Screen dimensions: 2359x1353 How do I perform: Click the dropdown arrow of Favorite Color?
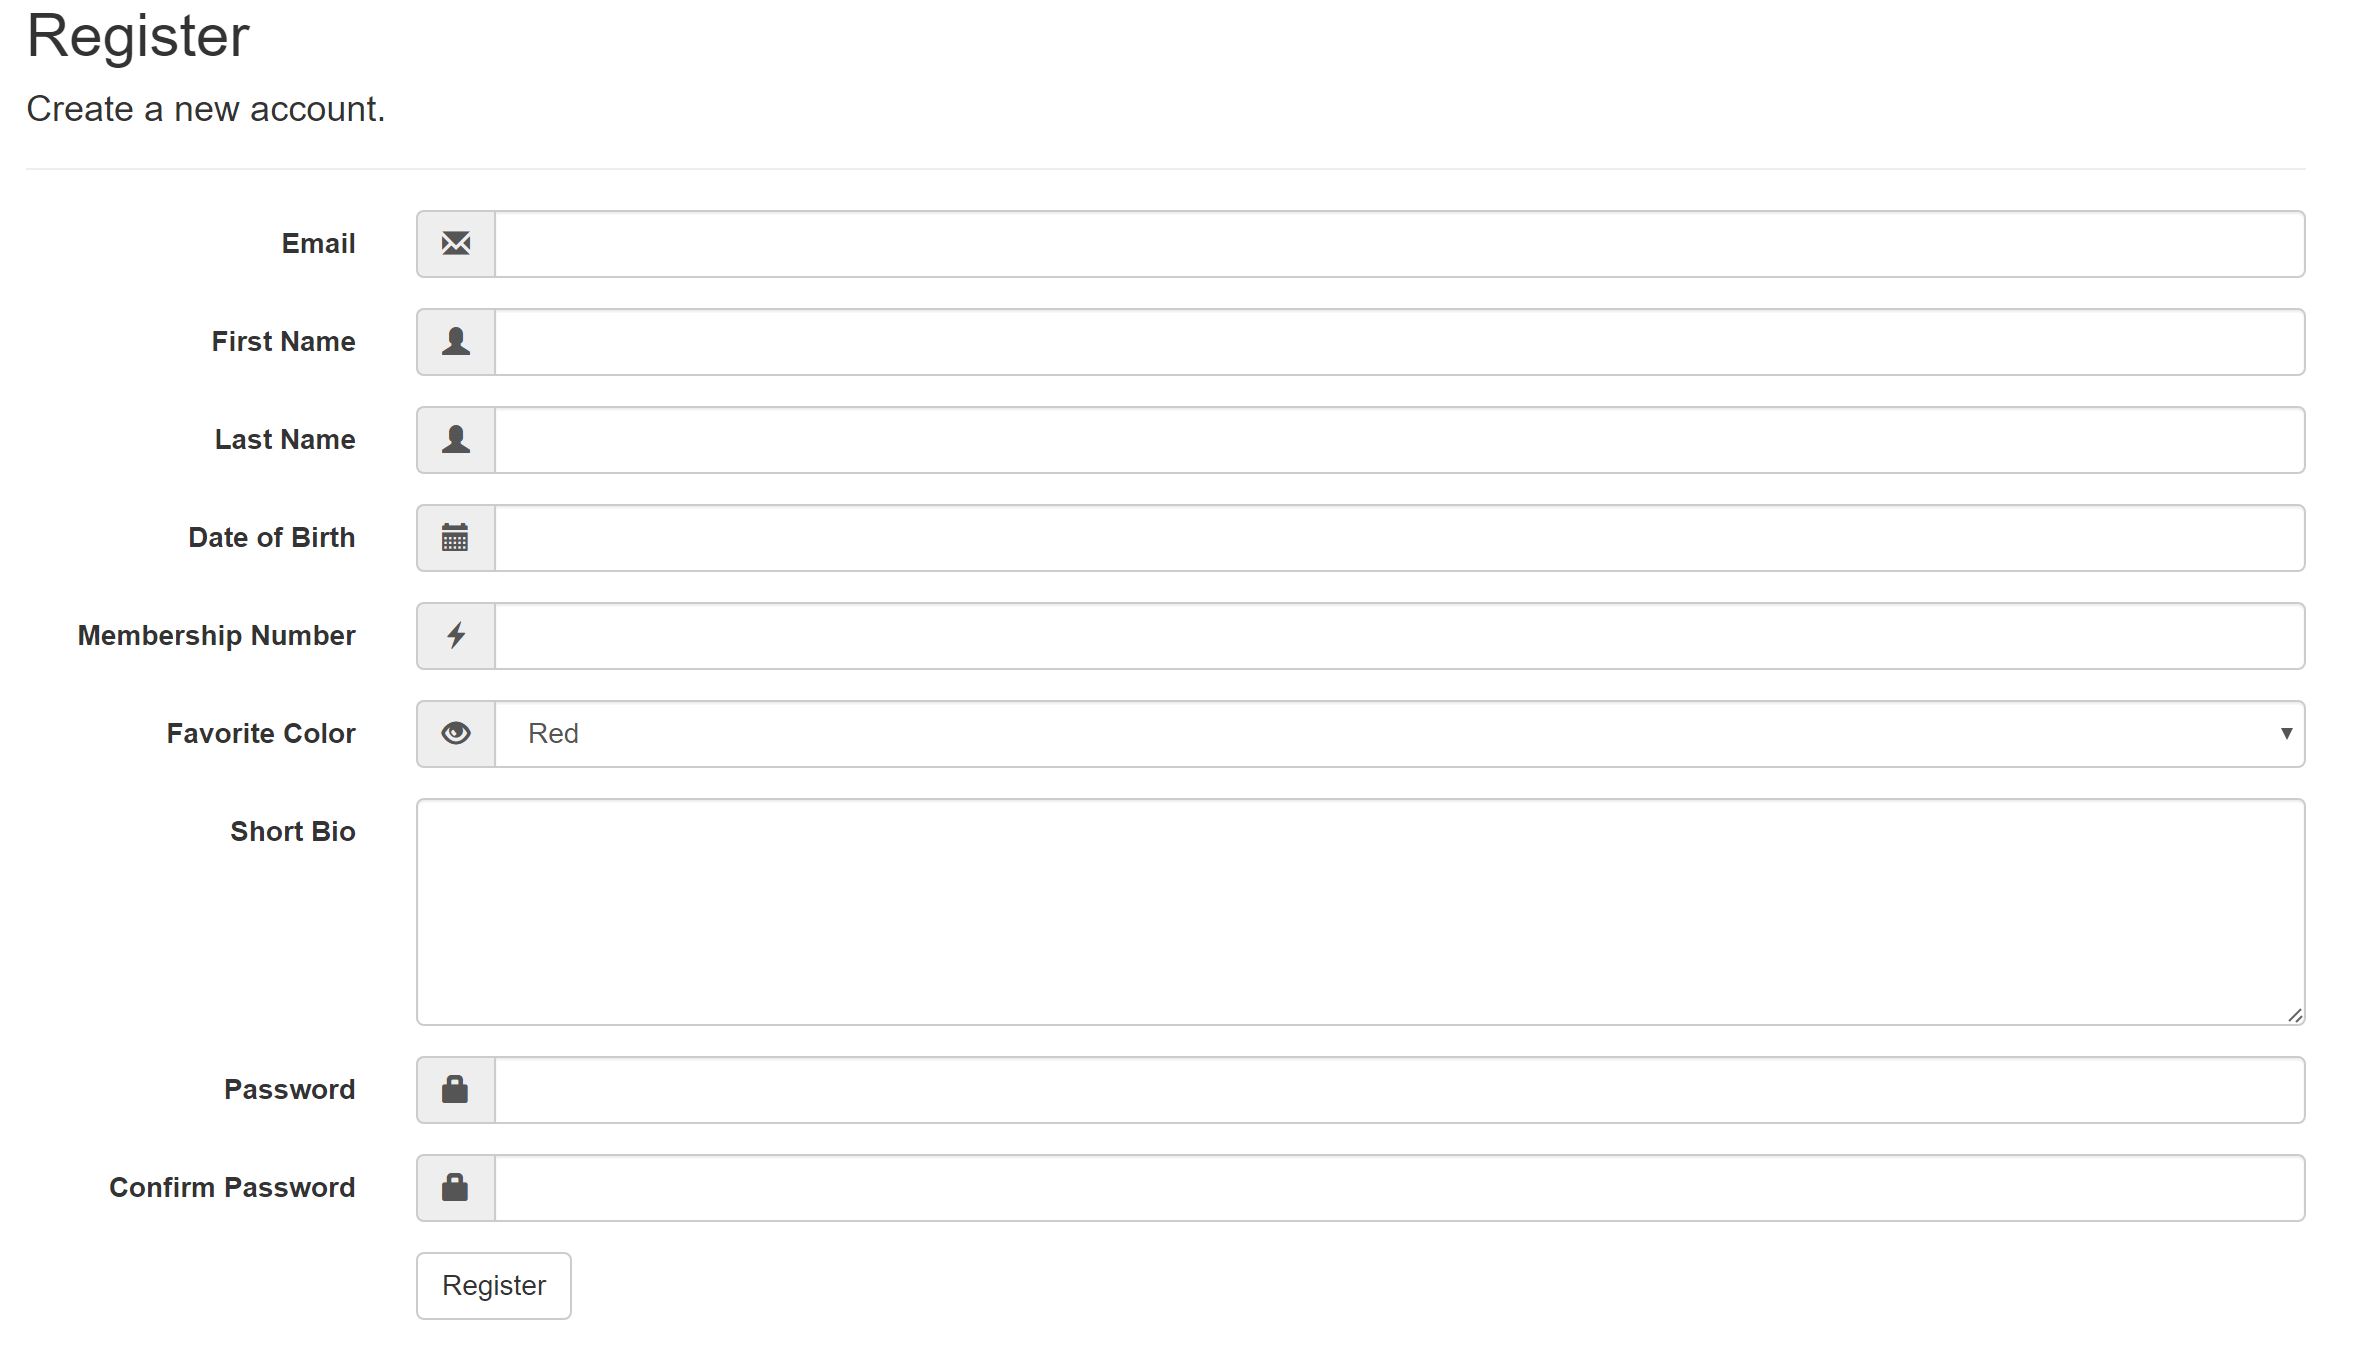pyautogui.click(x=2286, y=734)
